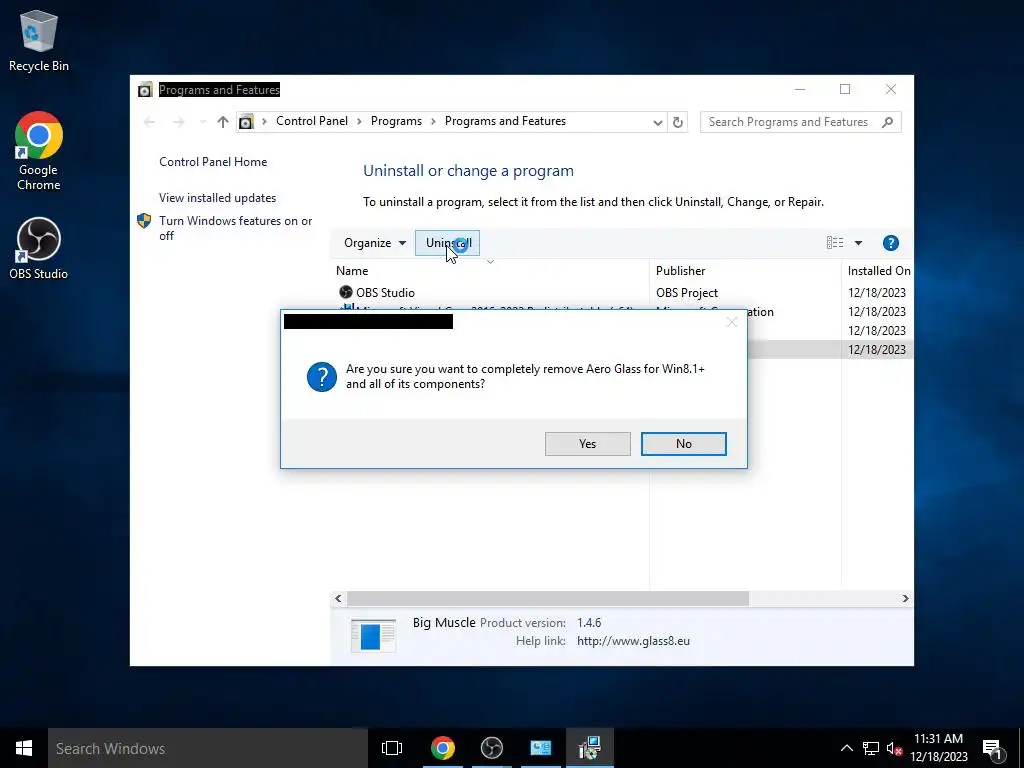Click Programs and Features breadcrumb segment
This screenshot has width=1024, height=768.
click(505, 121)
